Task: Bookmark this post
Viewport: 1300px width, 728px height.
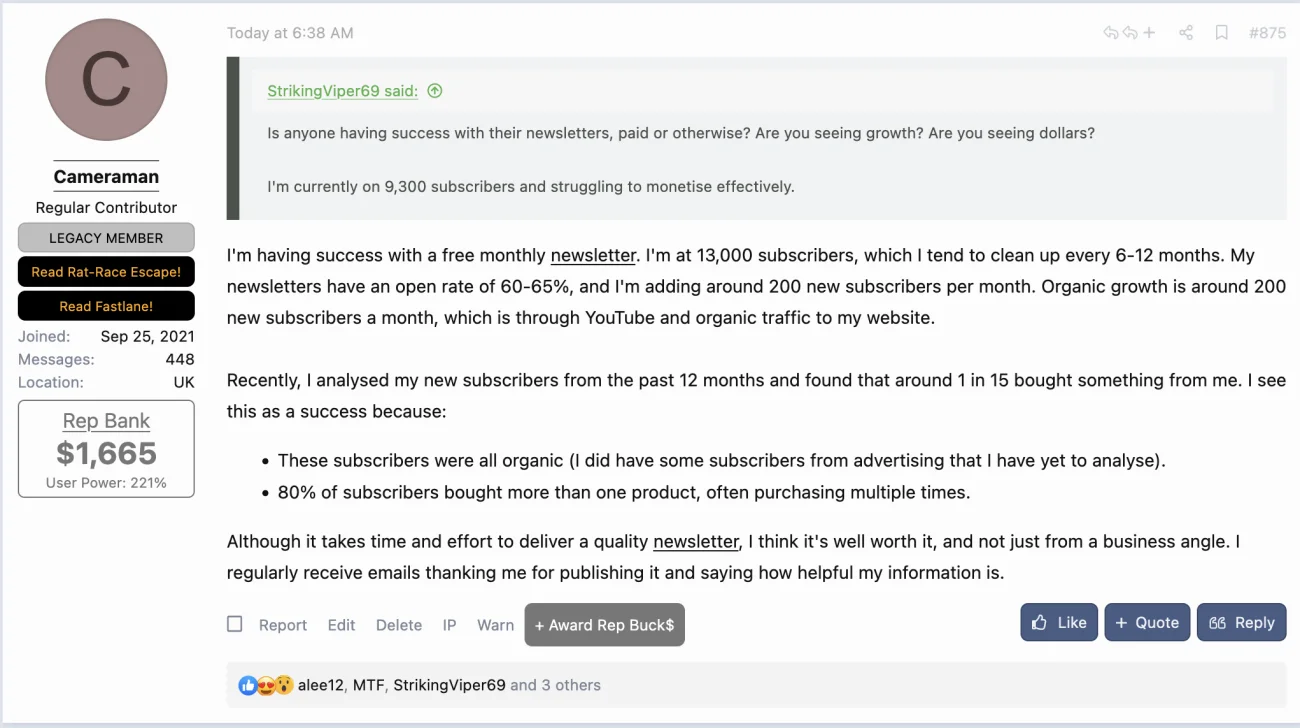Action: click(1221, 33)
